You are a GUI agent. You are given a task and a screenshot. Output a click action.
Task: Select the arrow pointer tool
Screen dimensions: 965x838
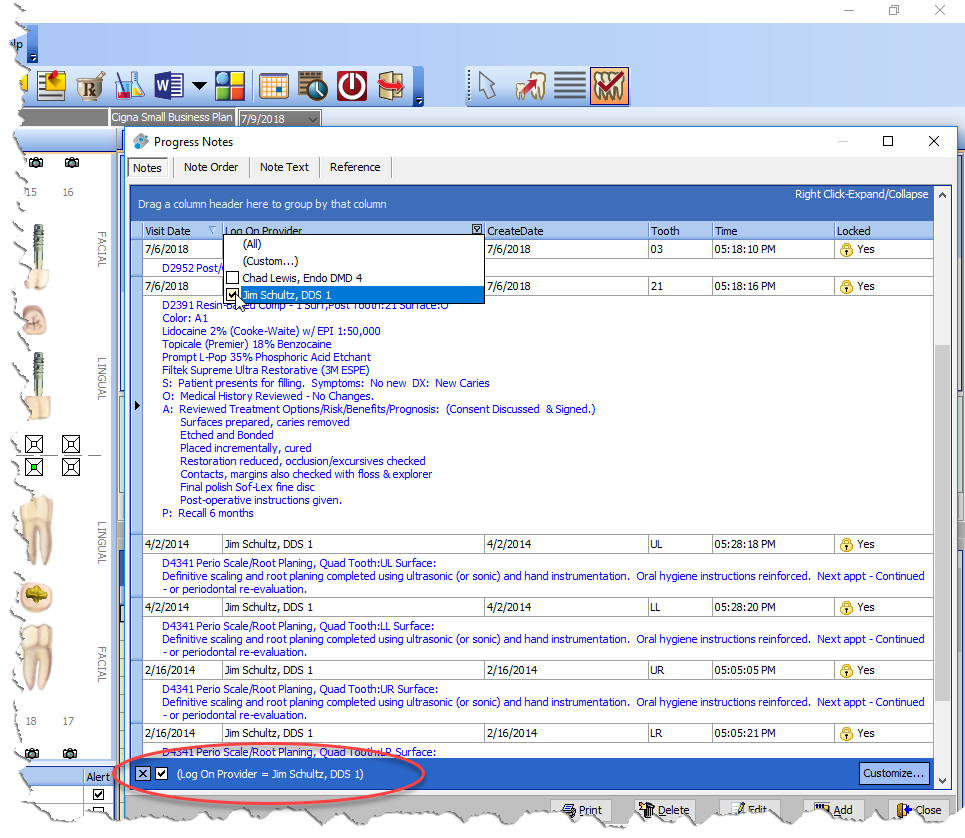point(486,86)
